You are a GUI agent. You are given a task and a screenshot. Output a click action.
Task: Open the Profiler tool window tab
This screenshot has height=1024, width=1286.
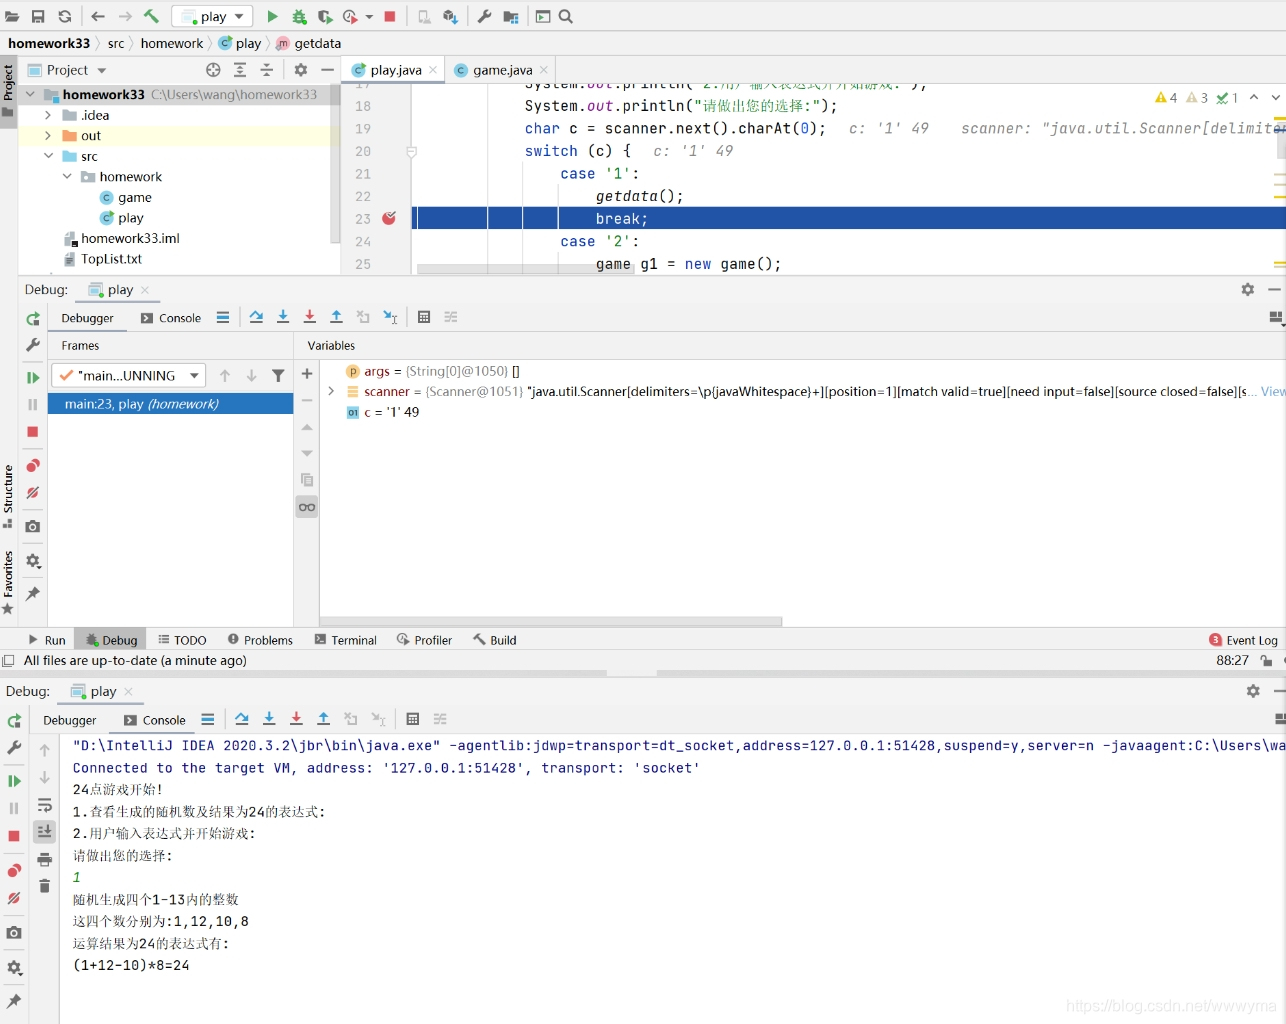coord(424,640)
